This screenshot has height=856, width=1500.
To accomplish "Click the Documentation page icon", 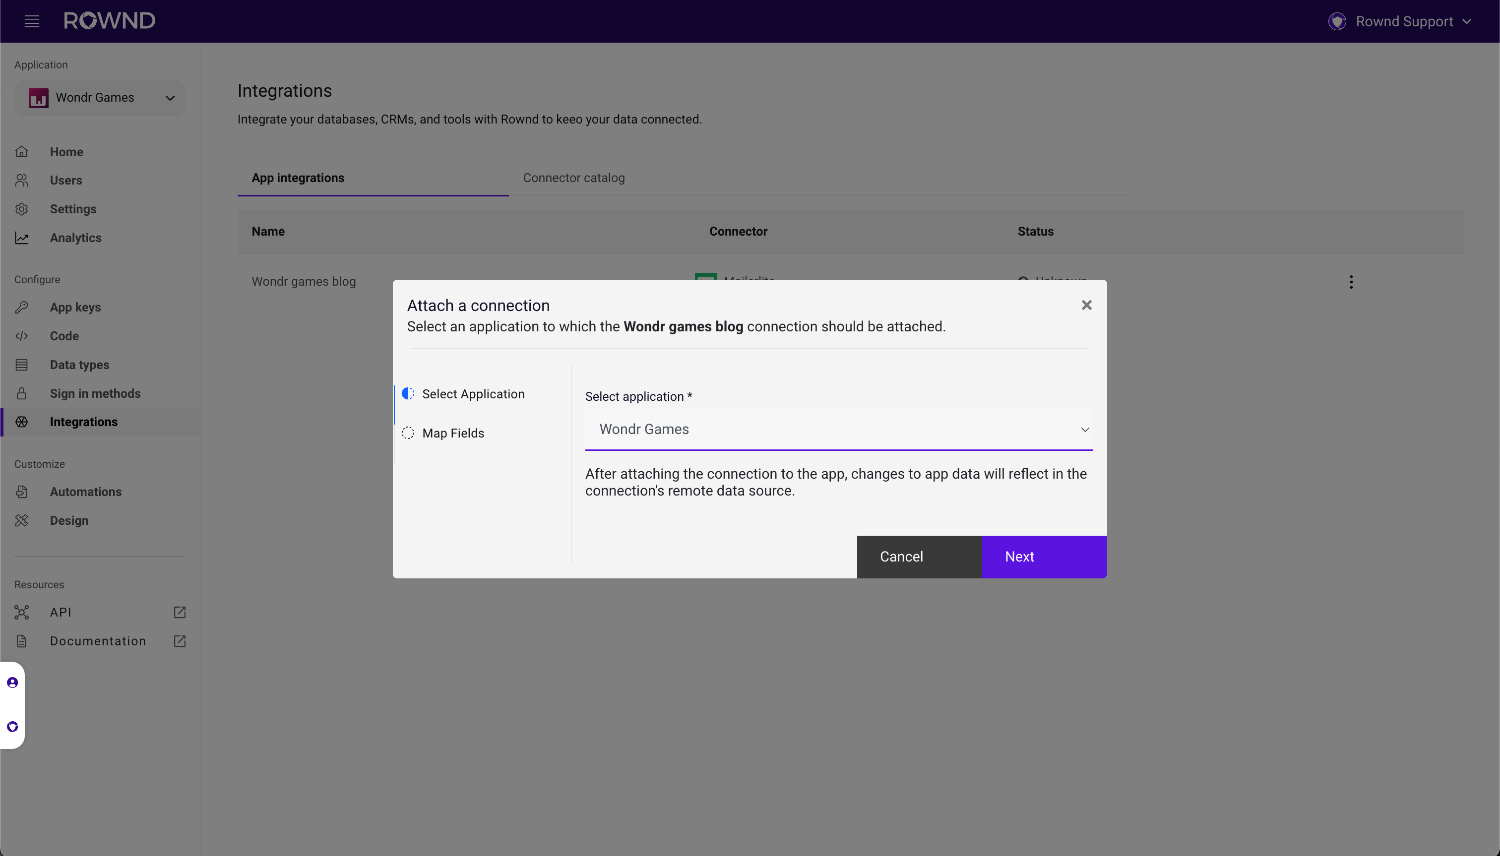I will pyautogui.click(x=22, y=641).
